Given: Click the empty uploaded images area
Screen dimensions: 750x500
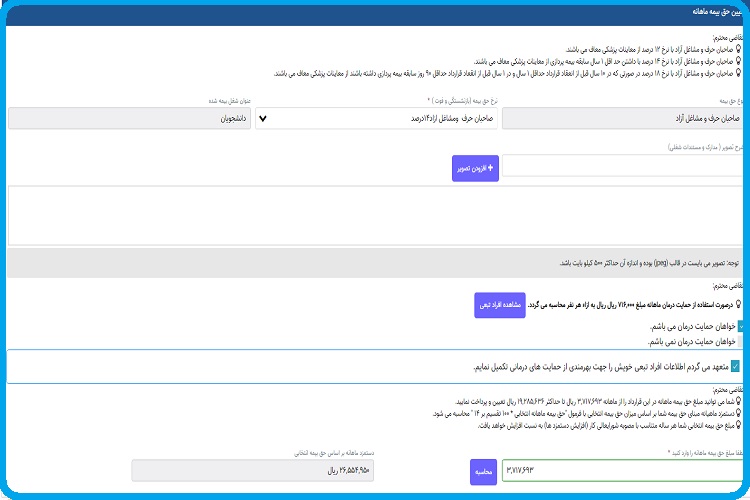Looking at the screenshot, I should [x=375, y=215].
